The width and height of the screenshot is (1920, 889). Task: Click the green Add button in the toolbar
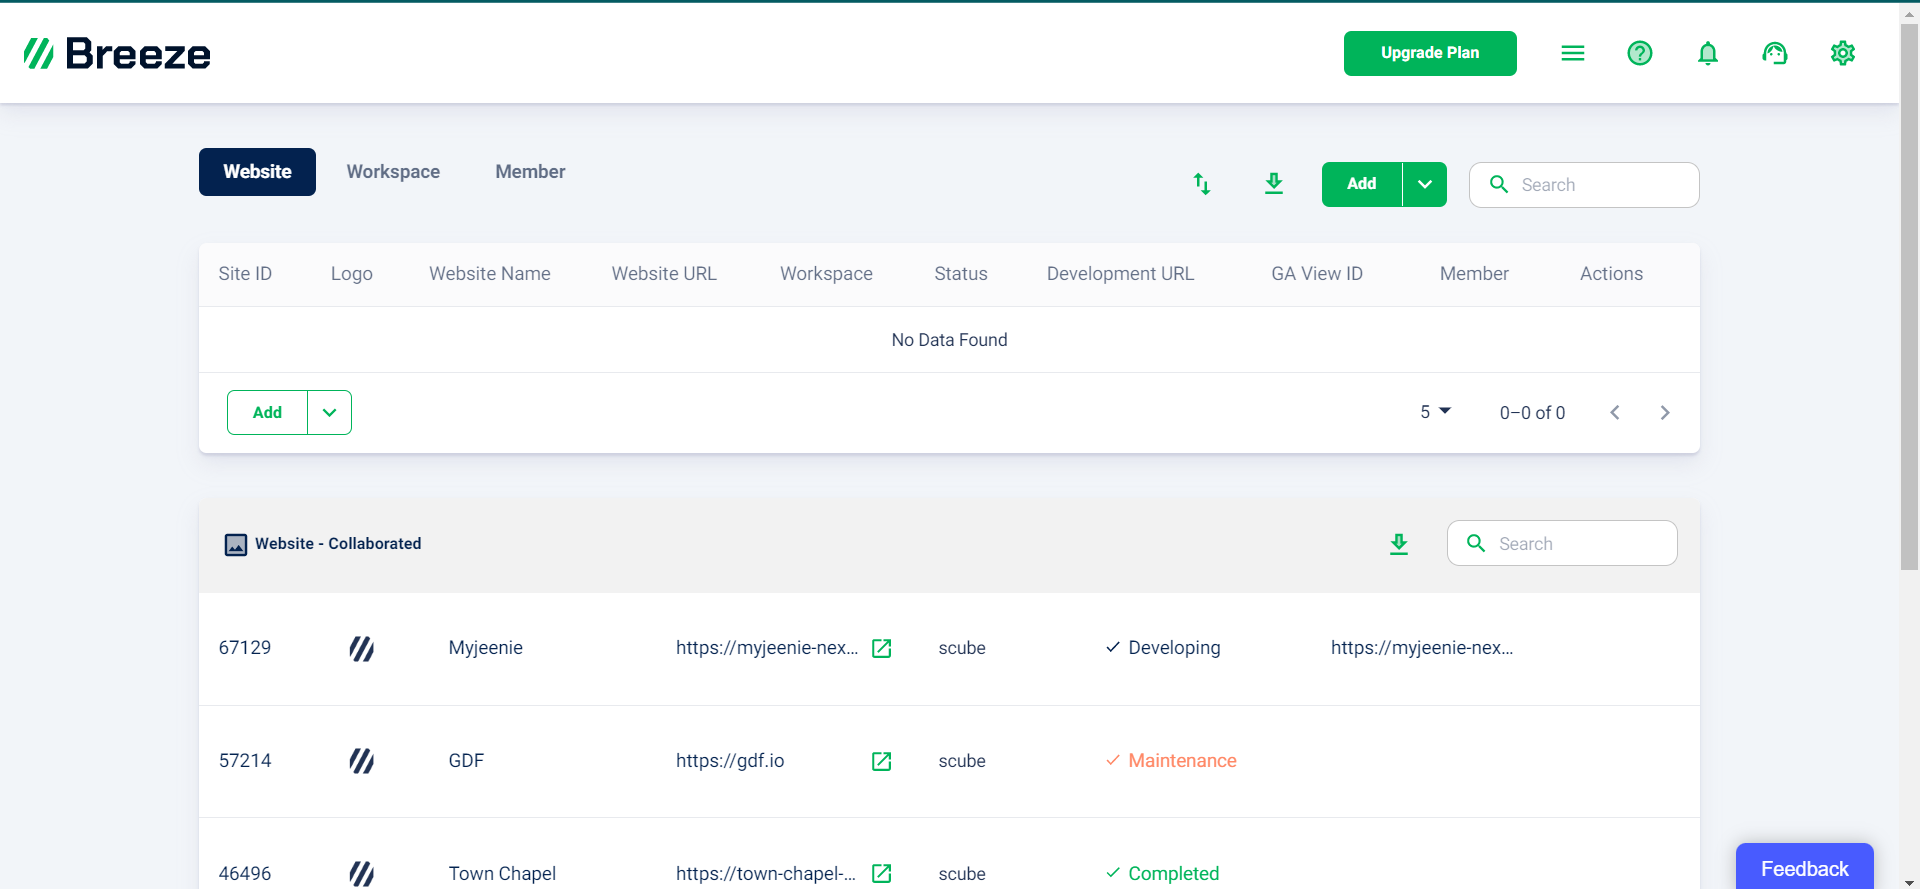pyautogui.click(x=1362, y=184)
